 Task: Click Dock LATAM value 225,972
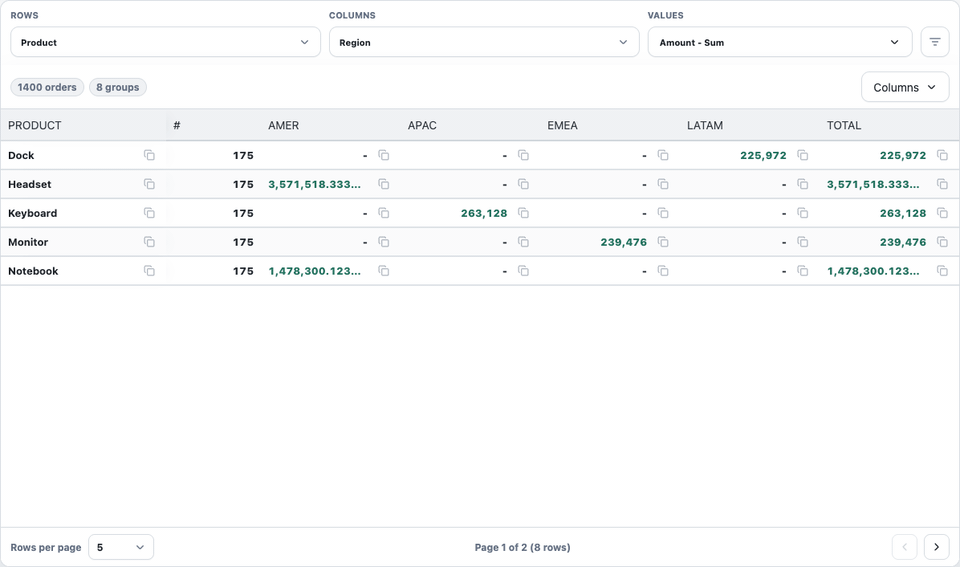coord(763,155)
